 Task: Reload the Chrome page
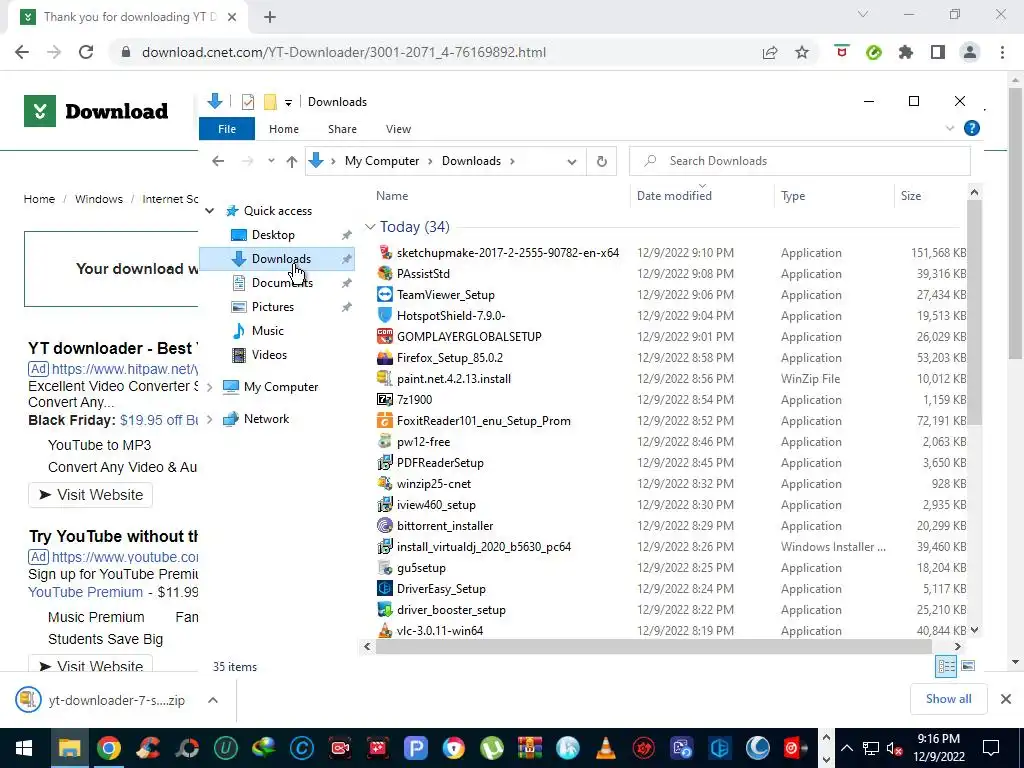tap(86, 52)
